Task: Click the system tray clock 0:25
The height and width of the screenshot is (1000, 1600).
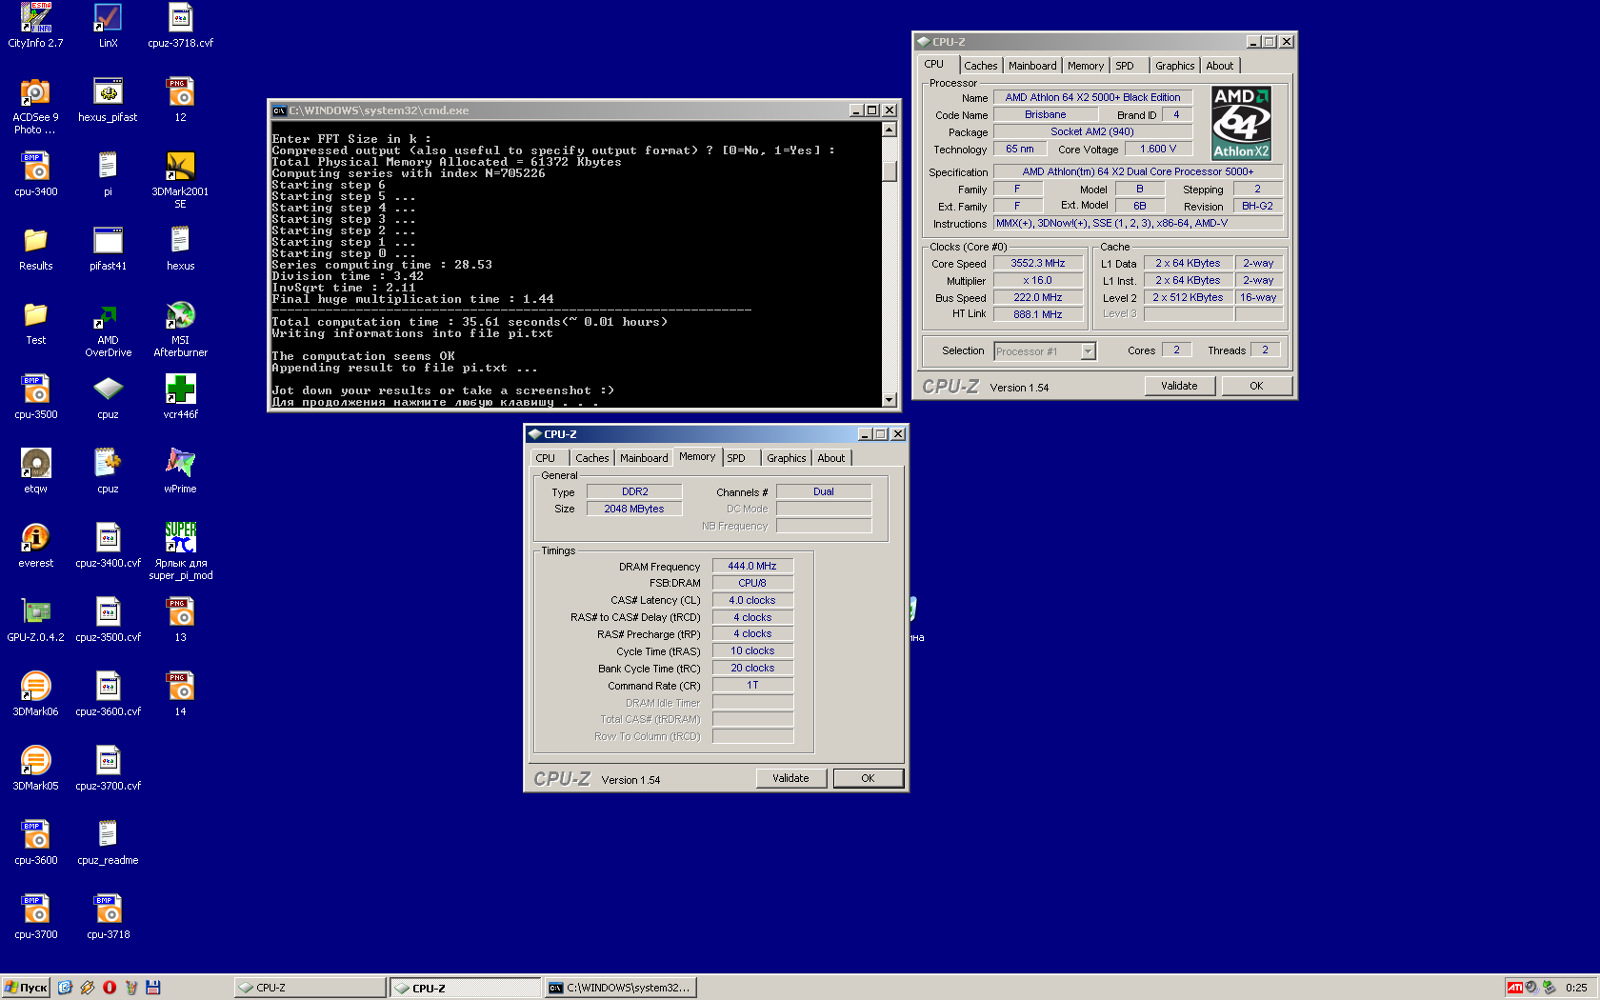Action: pos(1576,987)
